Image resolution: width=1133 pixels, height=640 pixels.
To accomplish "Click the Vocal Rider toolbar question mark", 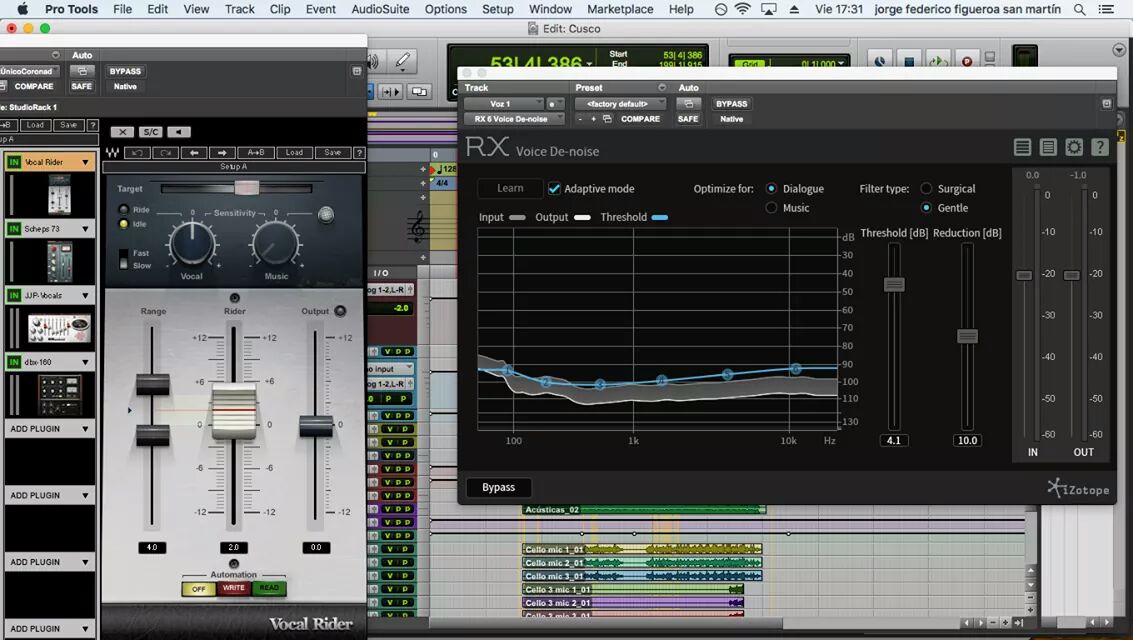I will tap(359, 152).
